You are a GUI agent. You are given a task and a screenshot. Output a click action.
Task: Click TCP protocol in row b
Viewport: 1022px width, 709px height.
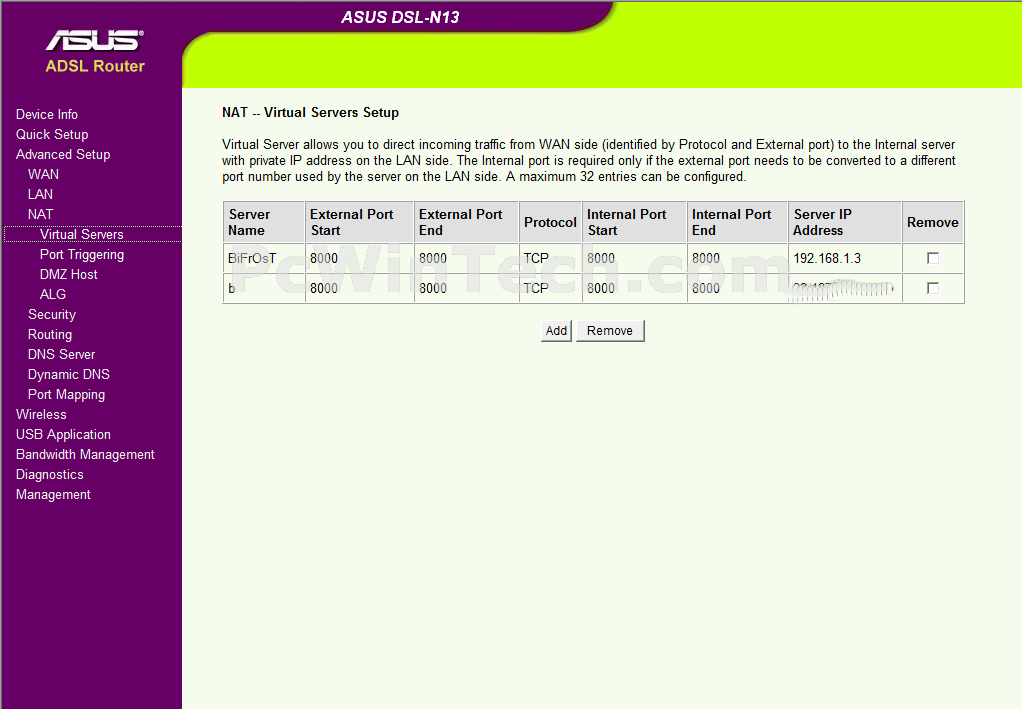[x=536, y=288]
